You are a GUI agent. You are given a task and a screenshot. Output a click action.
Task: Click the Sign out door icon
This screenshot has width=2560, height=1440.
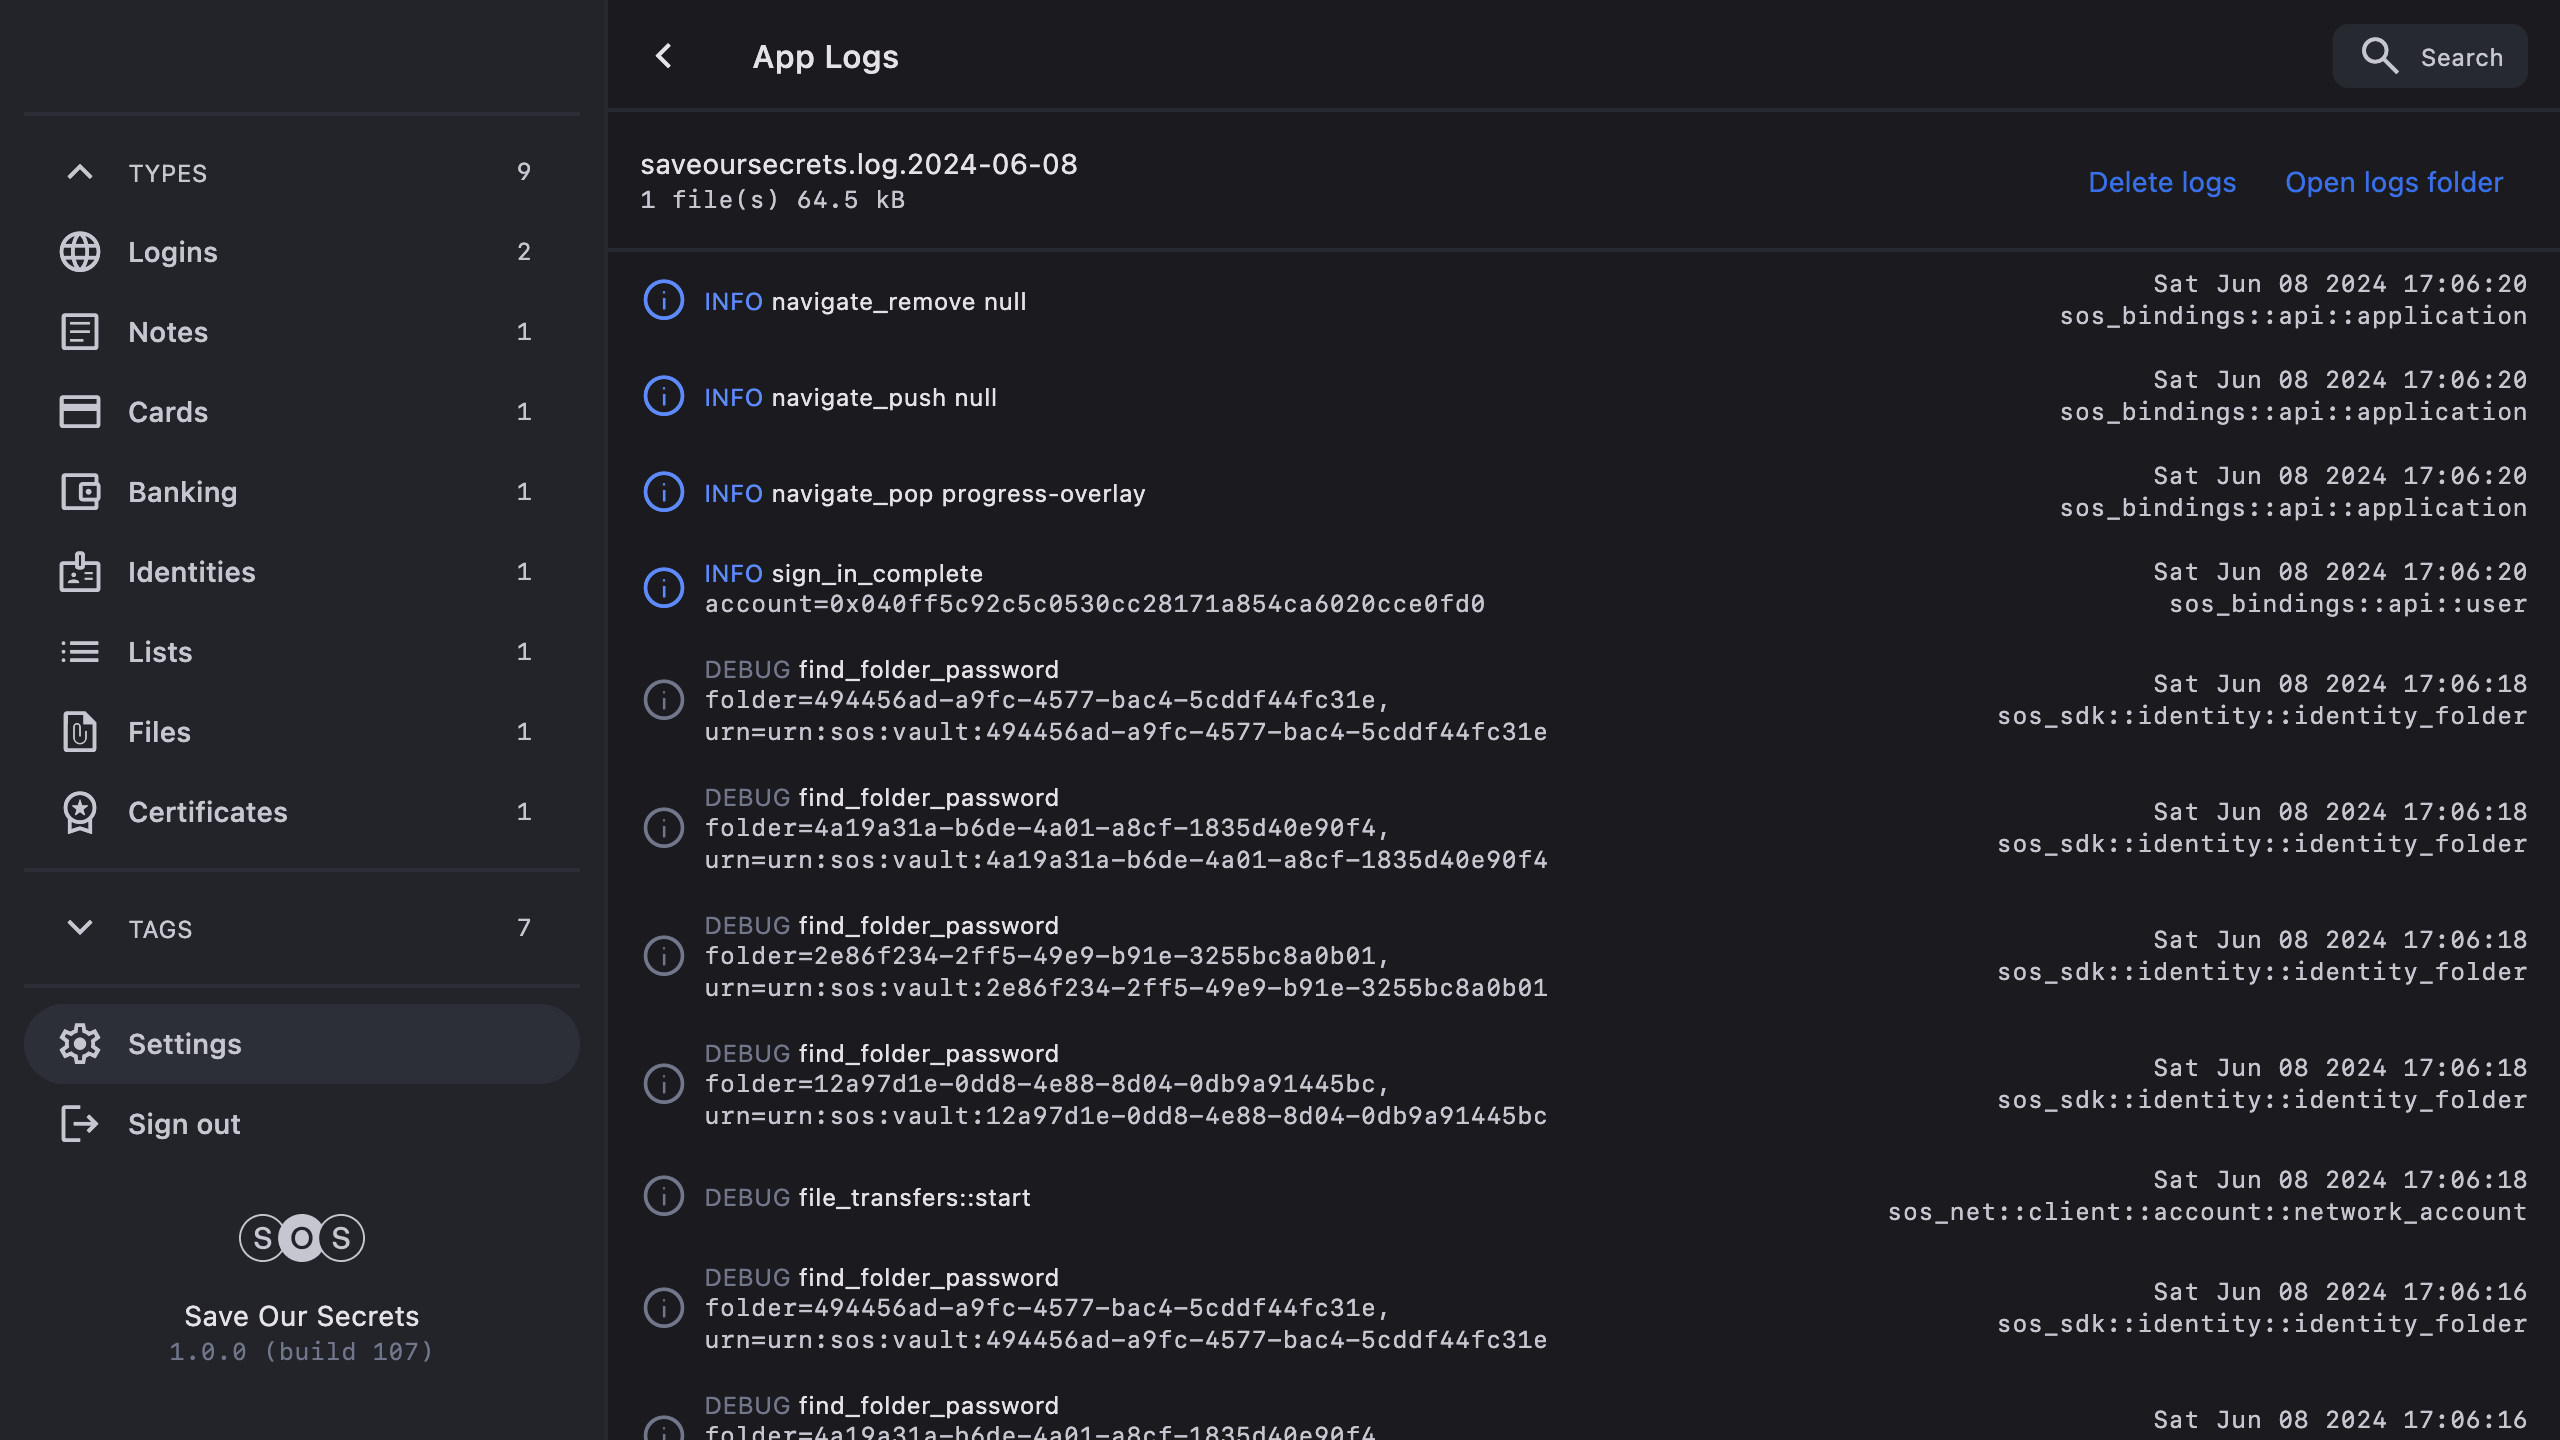(x=80, y=1124)
